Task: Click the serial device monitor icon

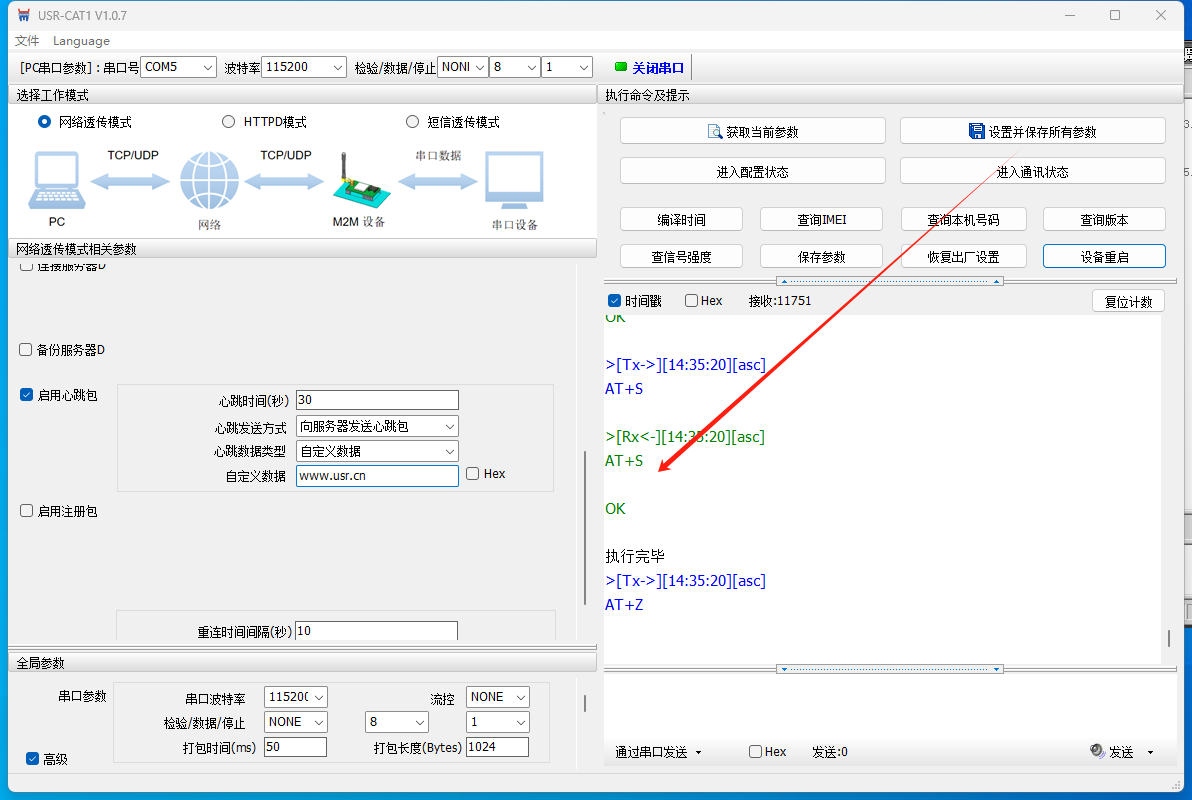Action: click(x=514, y=182)
